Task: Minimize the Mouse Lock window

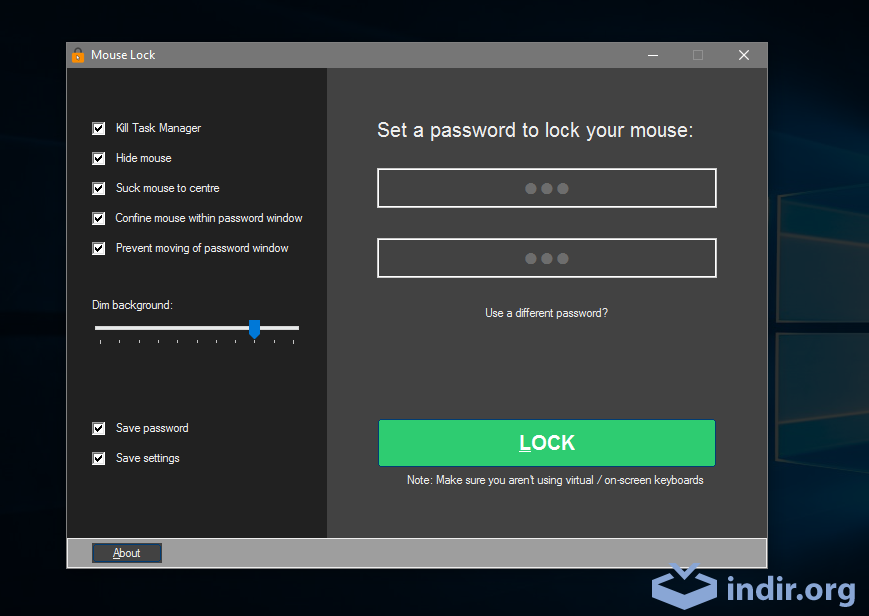Action: pos(652,55)
